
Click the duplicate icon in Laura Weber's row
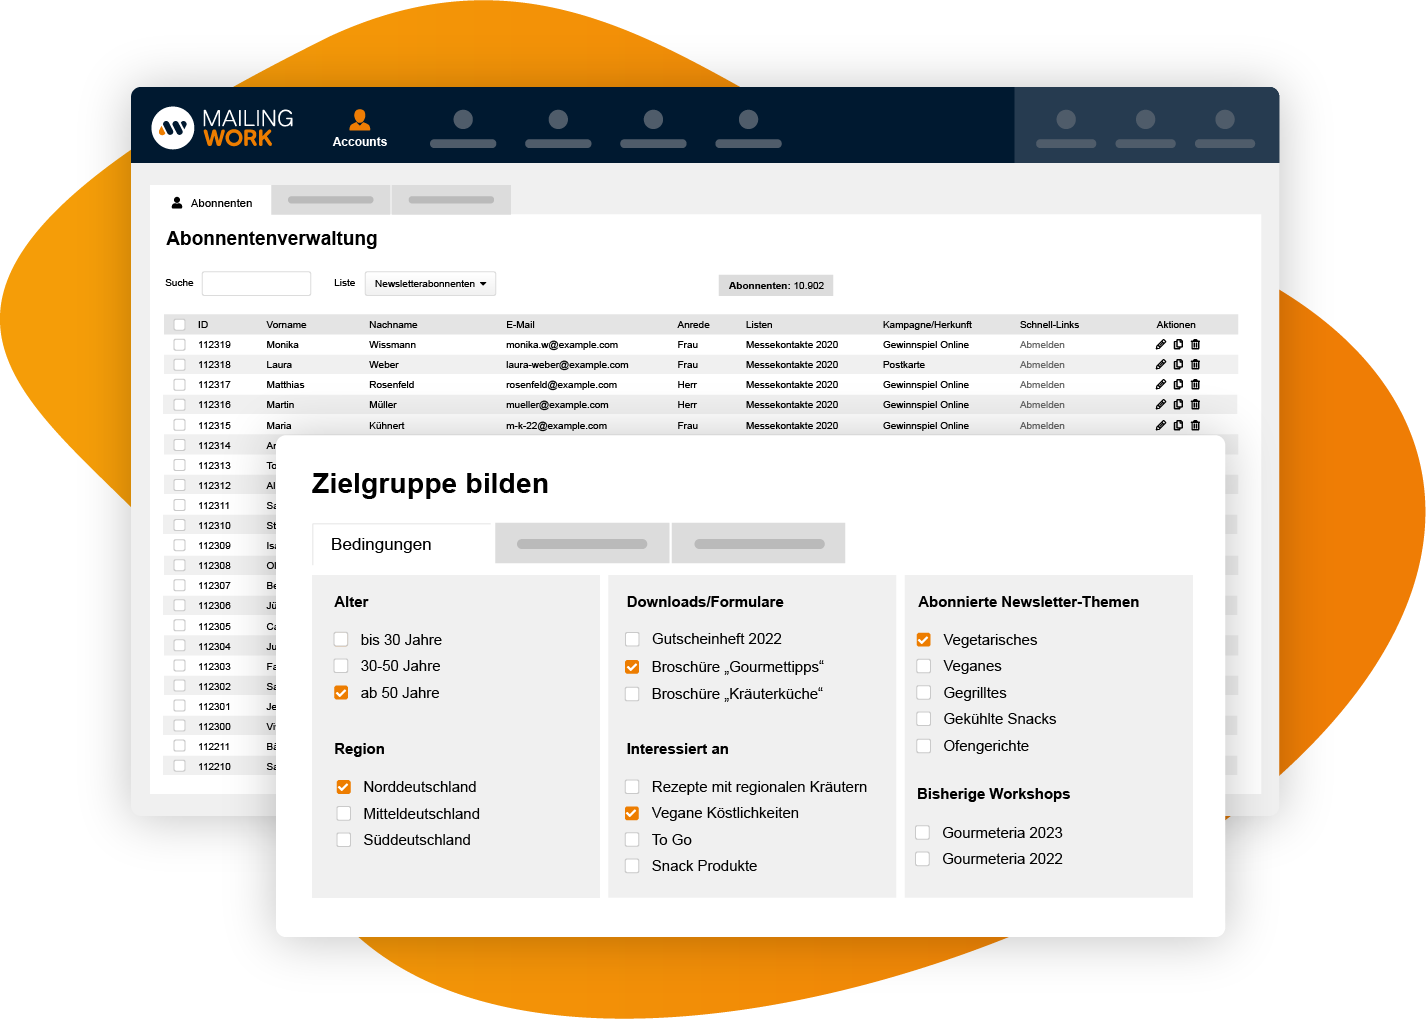point(1178,364)
